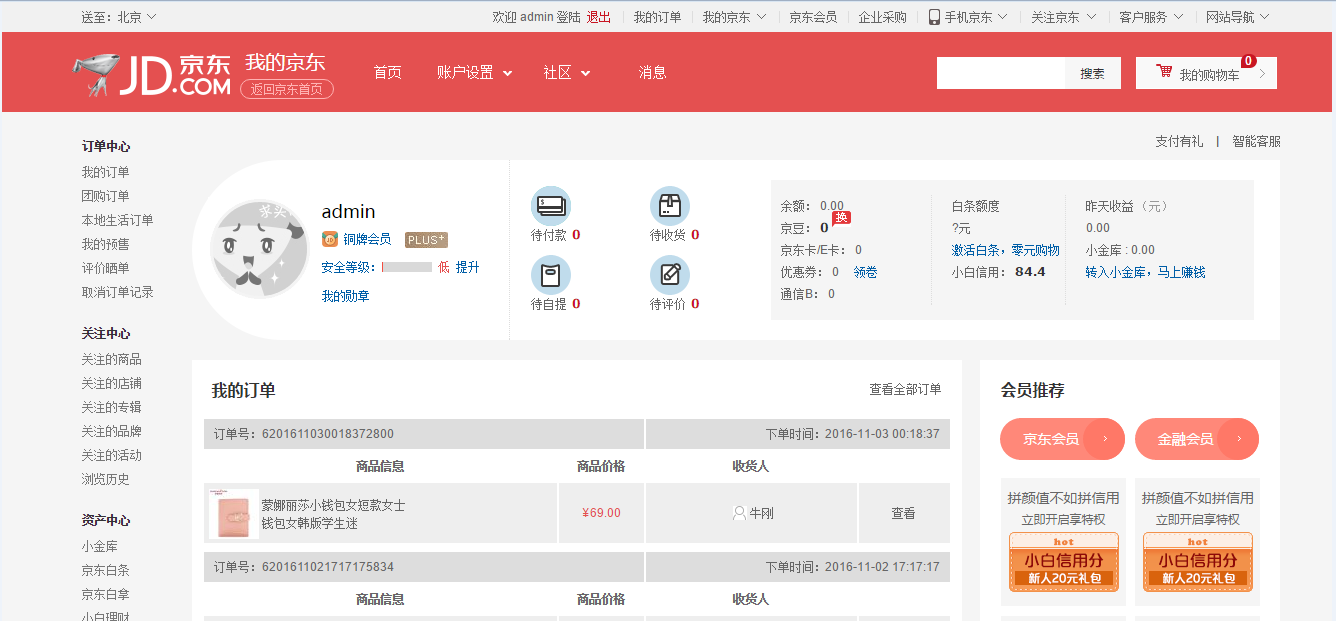Open 团购订单 in the sidebar
The width and height of the screenshot is (1336, 621).
tap(105, 196)
